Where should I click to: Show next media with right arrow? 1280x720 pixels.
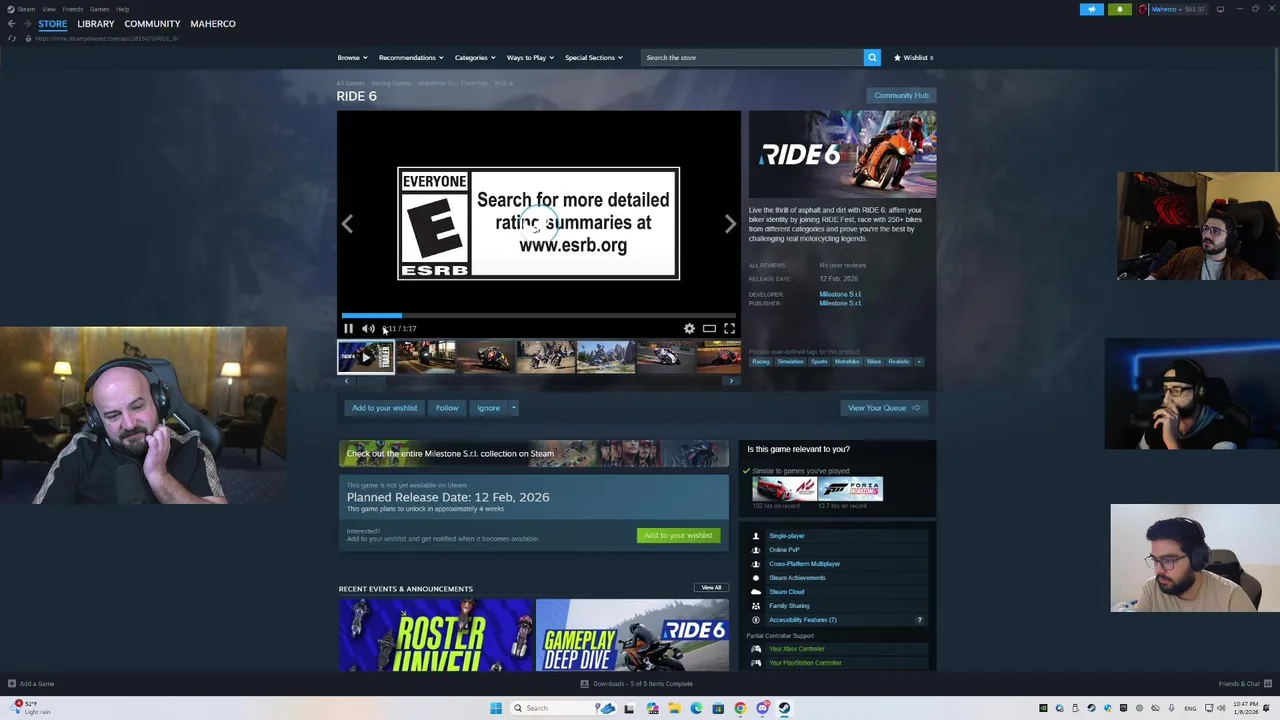coord(730,224)
